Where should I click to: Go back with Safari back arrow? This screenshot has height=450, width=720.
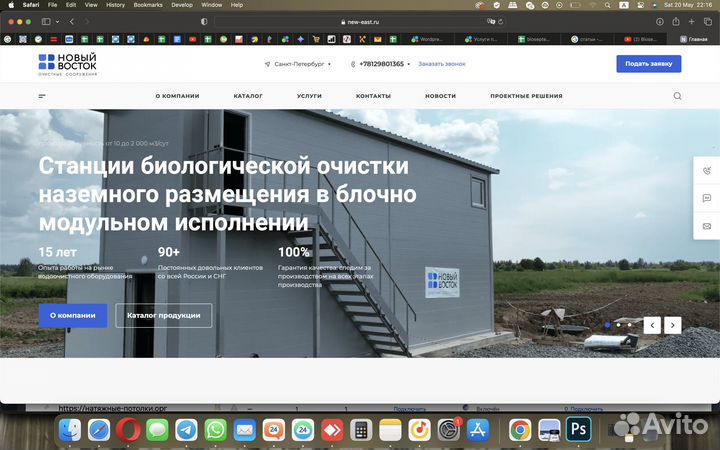pyautogui.click(x=72, y=22)
